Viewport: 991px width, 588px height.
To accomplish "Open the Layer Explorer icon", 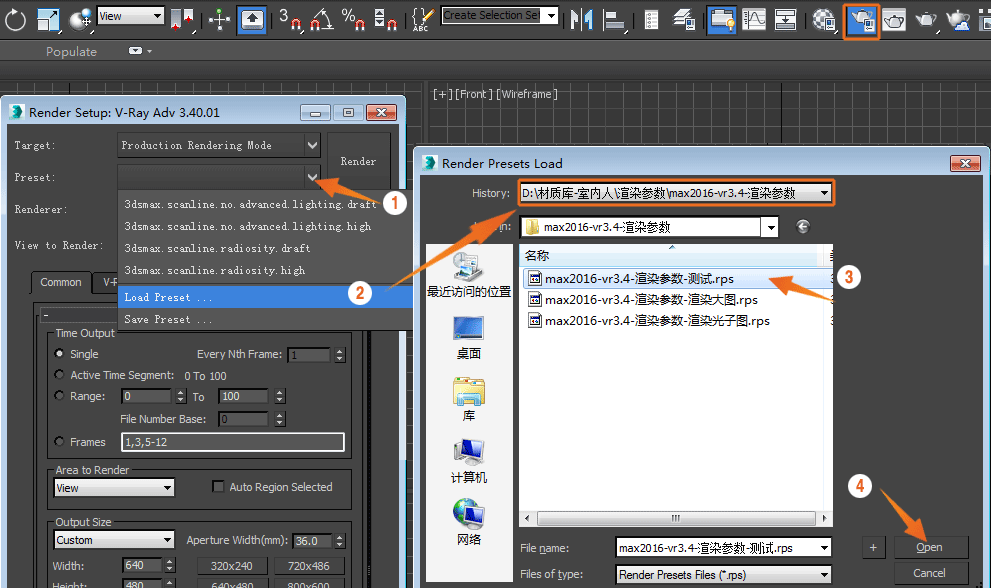I will tap(684, 20).
